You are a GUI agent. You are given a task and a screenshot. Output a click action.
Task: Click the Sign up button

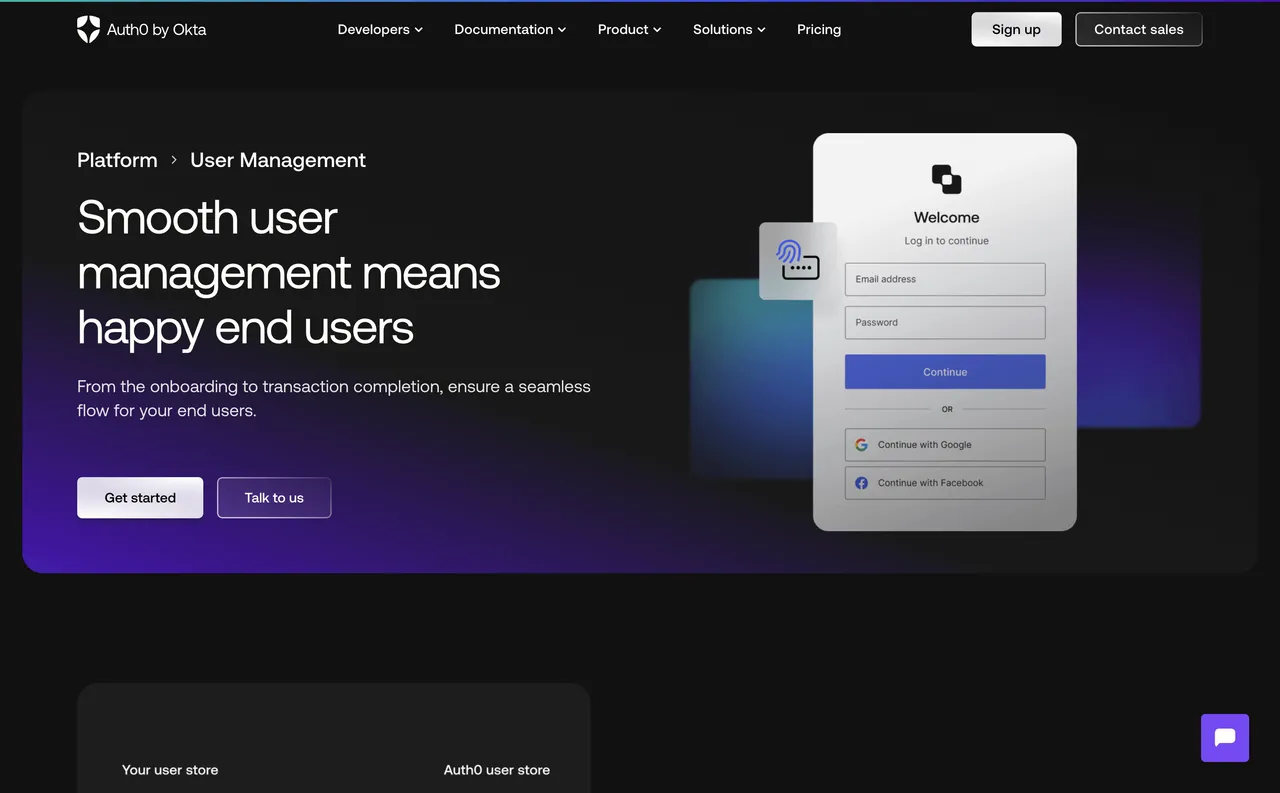(1016, 29)
